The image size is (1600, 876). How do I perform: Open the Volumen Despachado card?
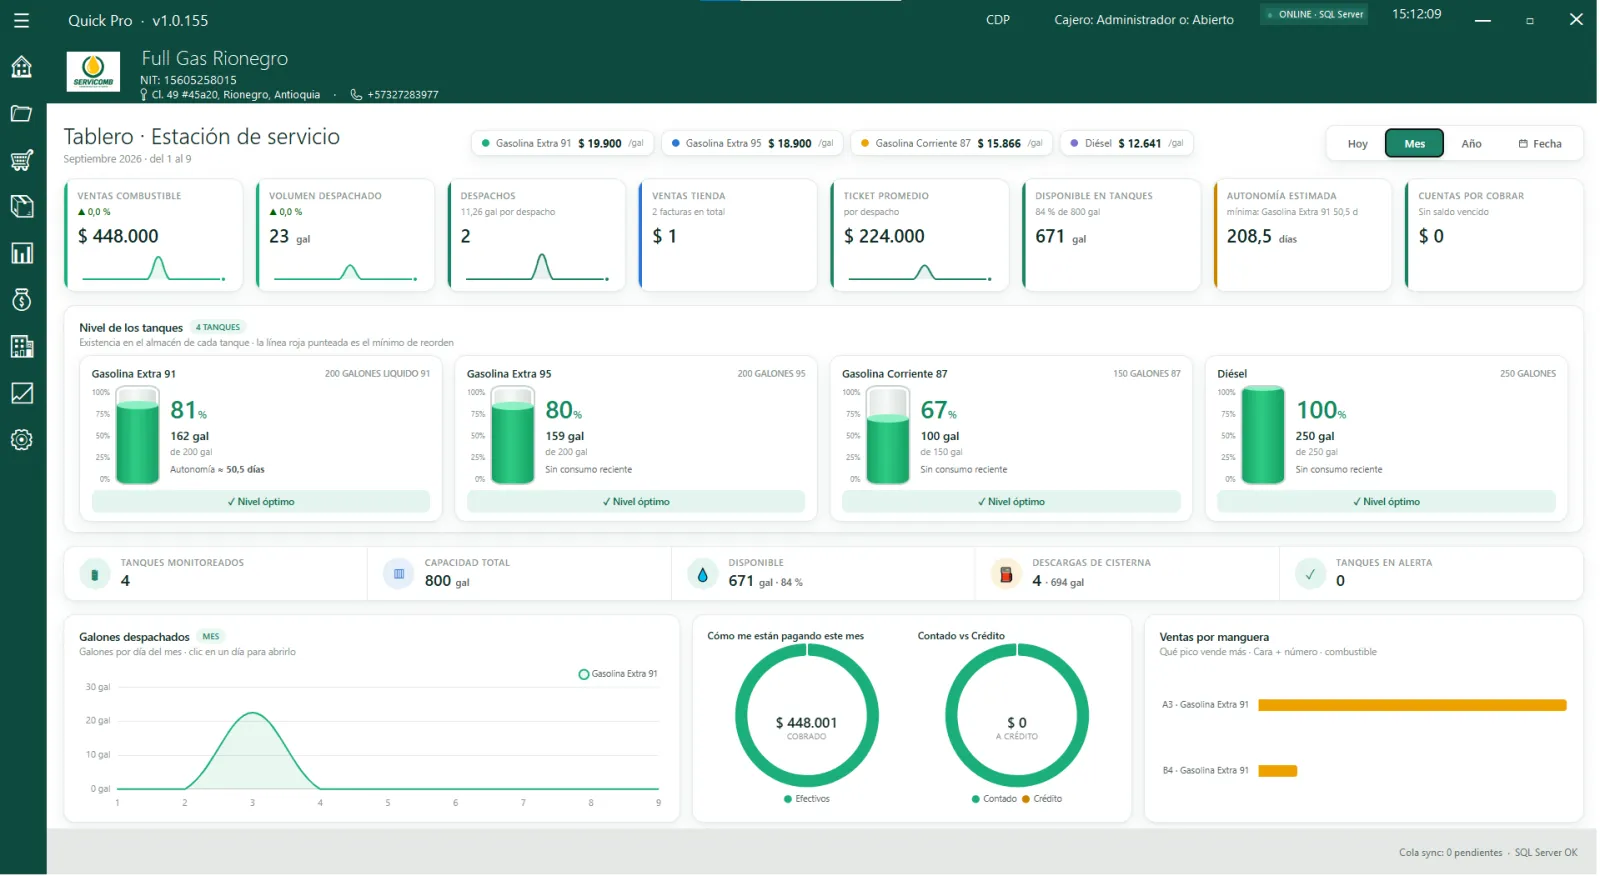(345, 235)
